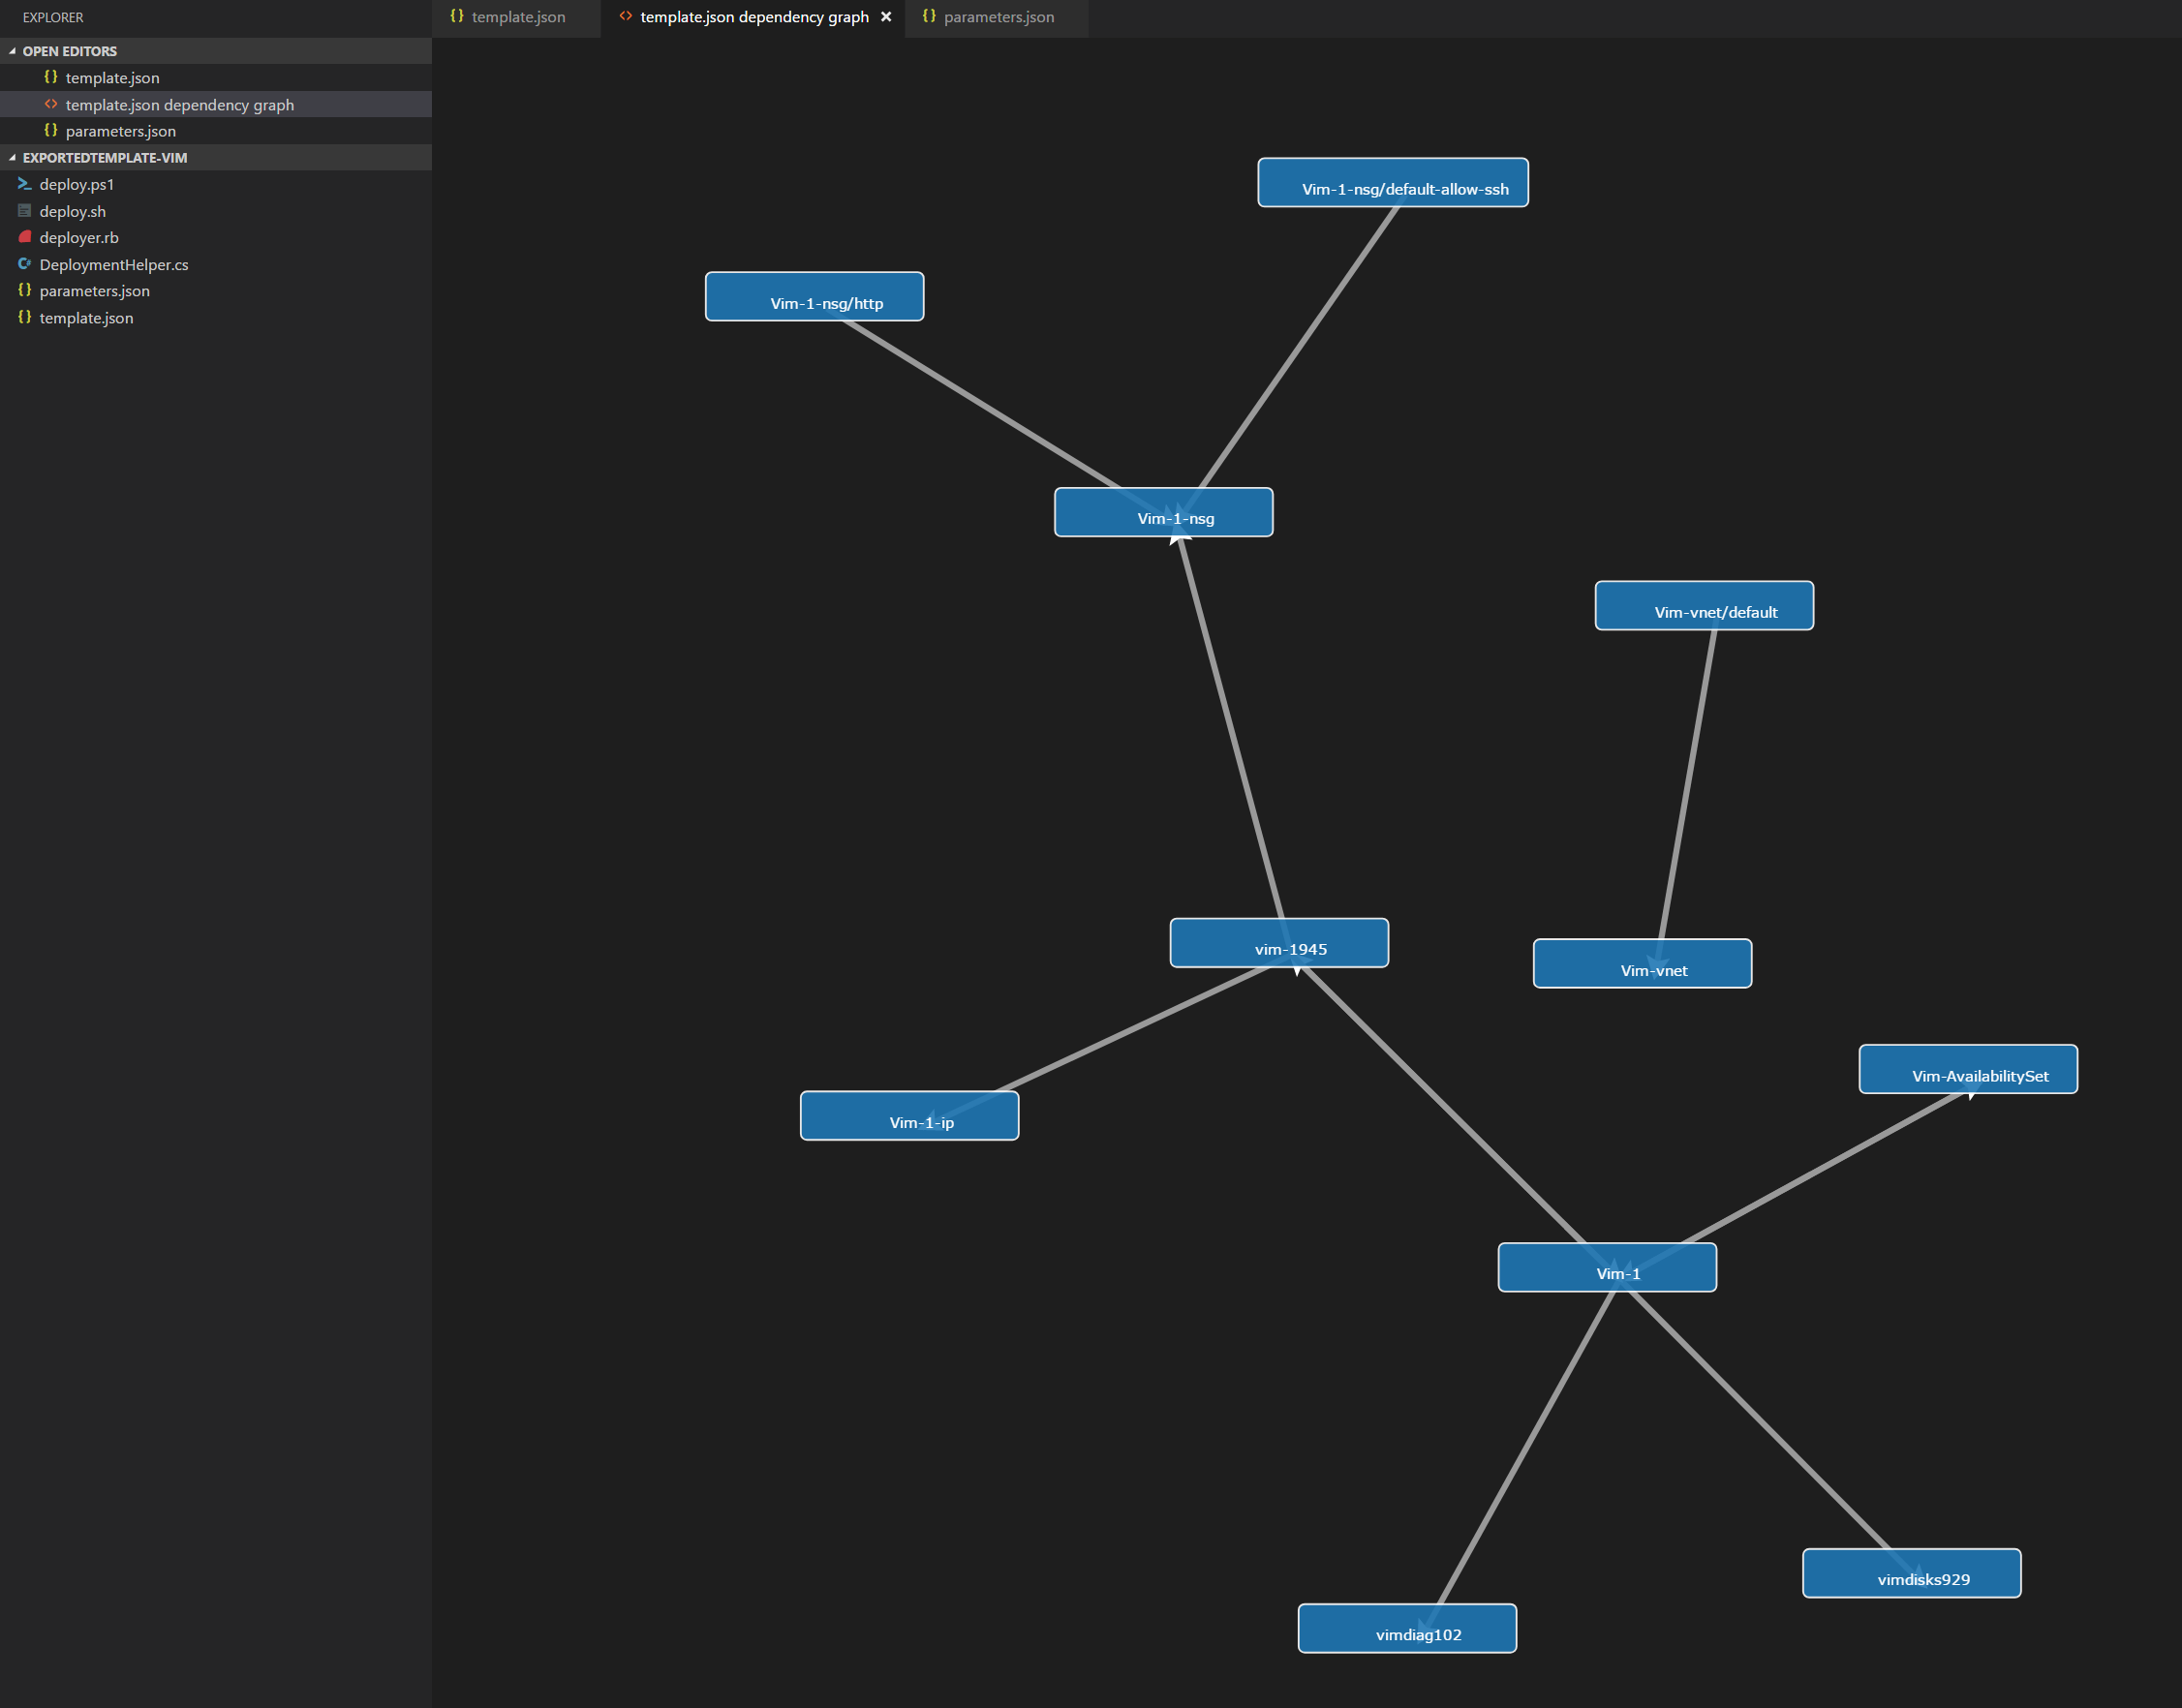The height and width of the screenshot is (1708, 2182).
Task: Open template.json in the project folder
Action: pos(86,318)
